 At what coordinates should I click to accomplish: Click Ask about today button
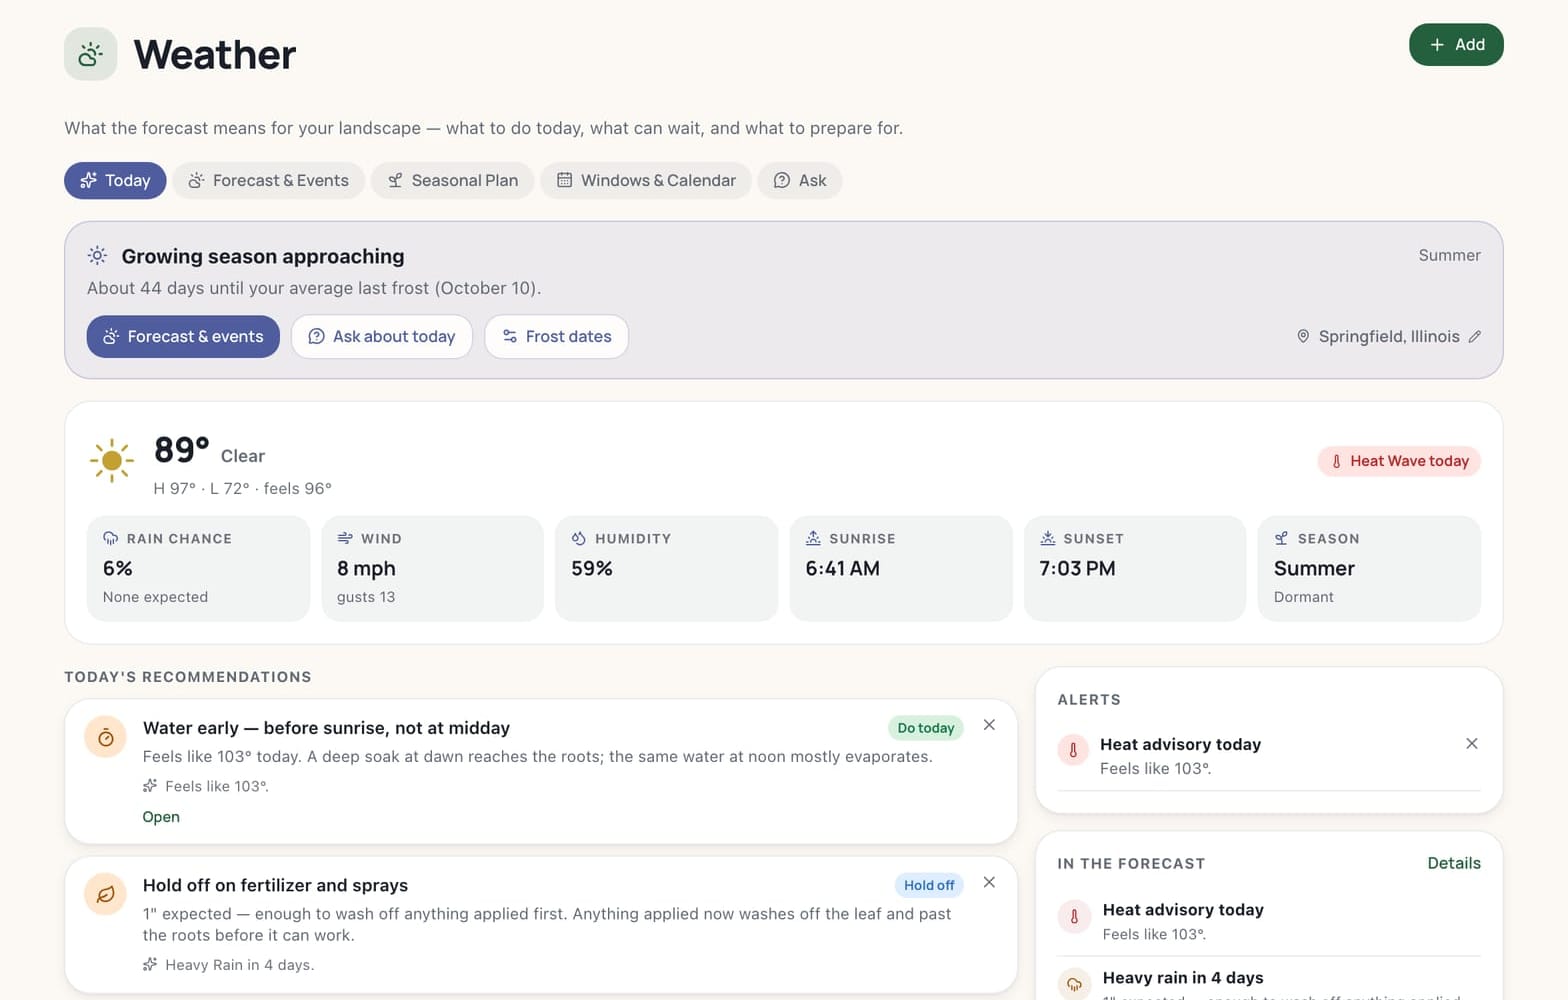tap(382, 337)
